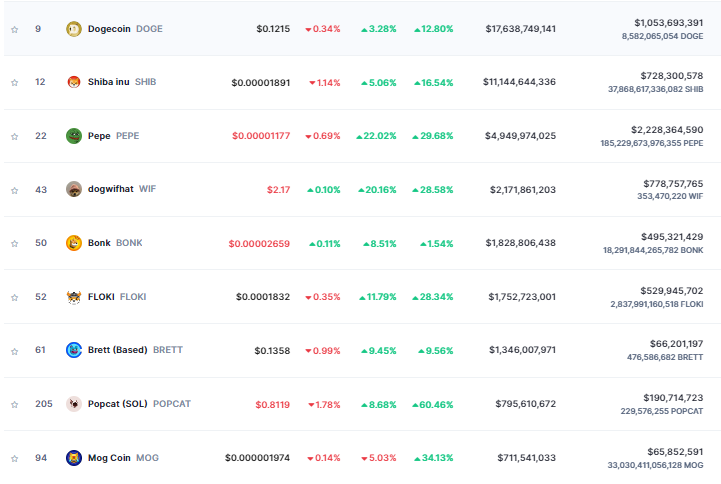This screenshot has width=721, height=484.
Task: Click Dogecoin price $0.1215
Action: [273, 29]
